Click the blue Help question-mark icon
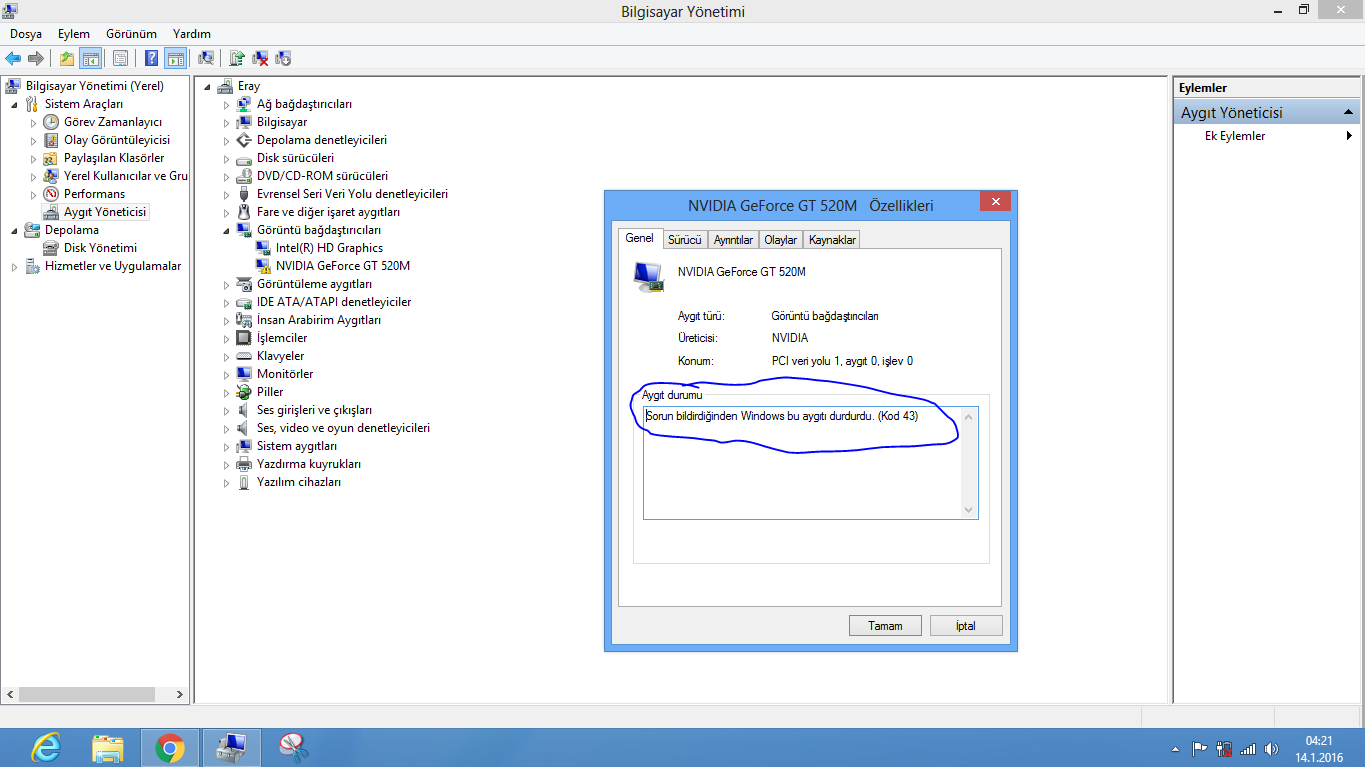 point(152,58)
